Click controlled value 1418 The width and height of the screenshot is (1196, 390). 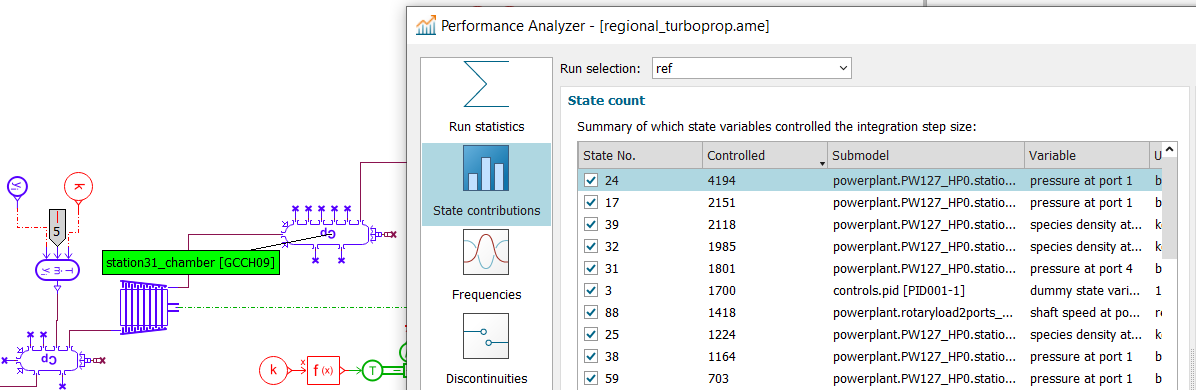tap(722, 313)
